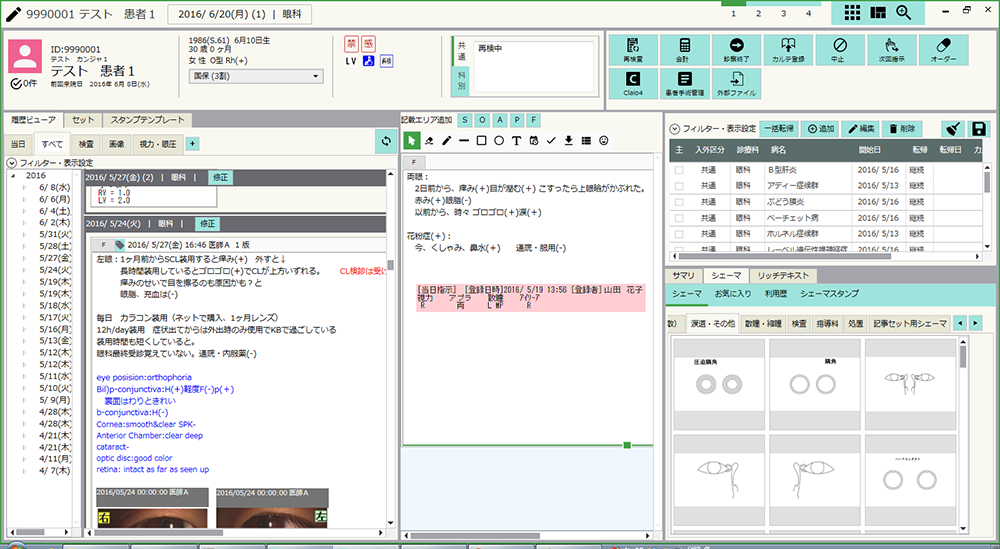Open 外部ファイル file import icon
The width and height of the screenshot is (1000, 549).
click(737, 83)
